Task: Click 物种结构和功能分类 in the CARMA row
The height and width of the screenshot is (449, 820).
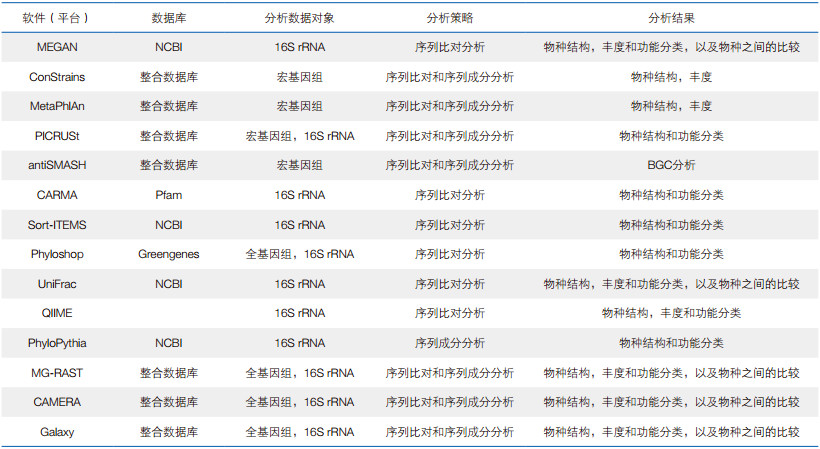Action: [x=671, y=195]
